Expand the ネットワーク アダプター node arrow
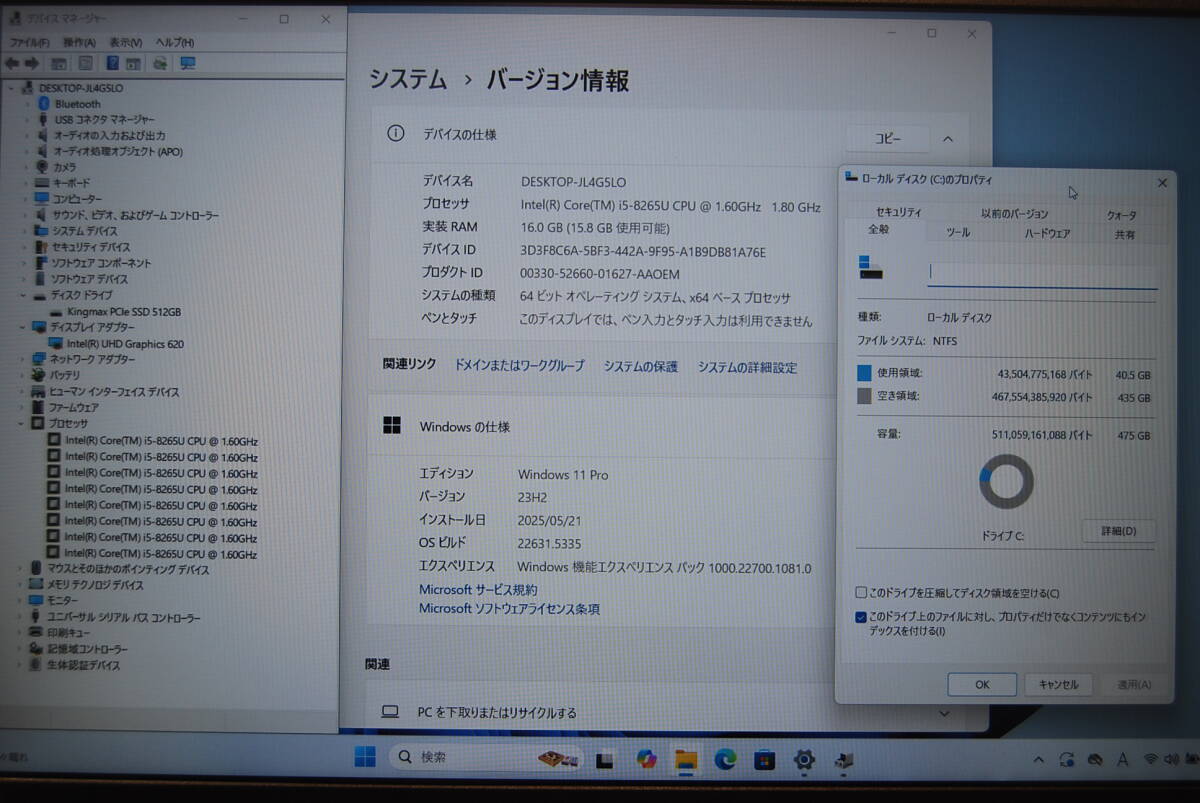The height and width of the screenshot is (803, 1200). coord(23,360)
